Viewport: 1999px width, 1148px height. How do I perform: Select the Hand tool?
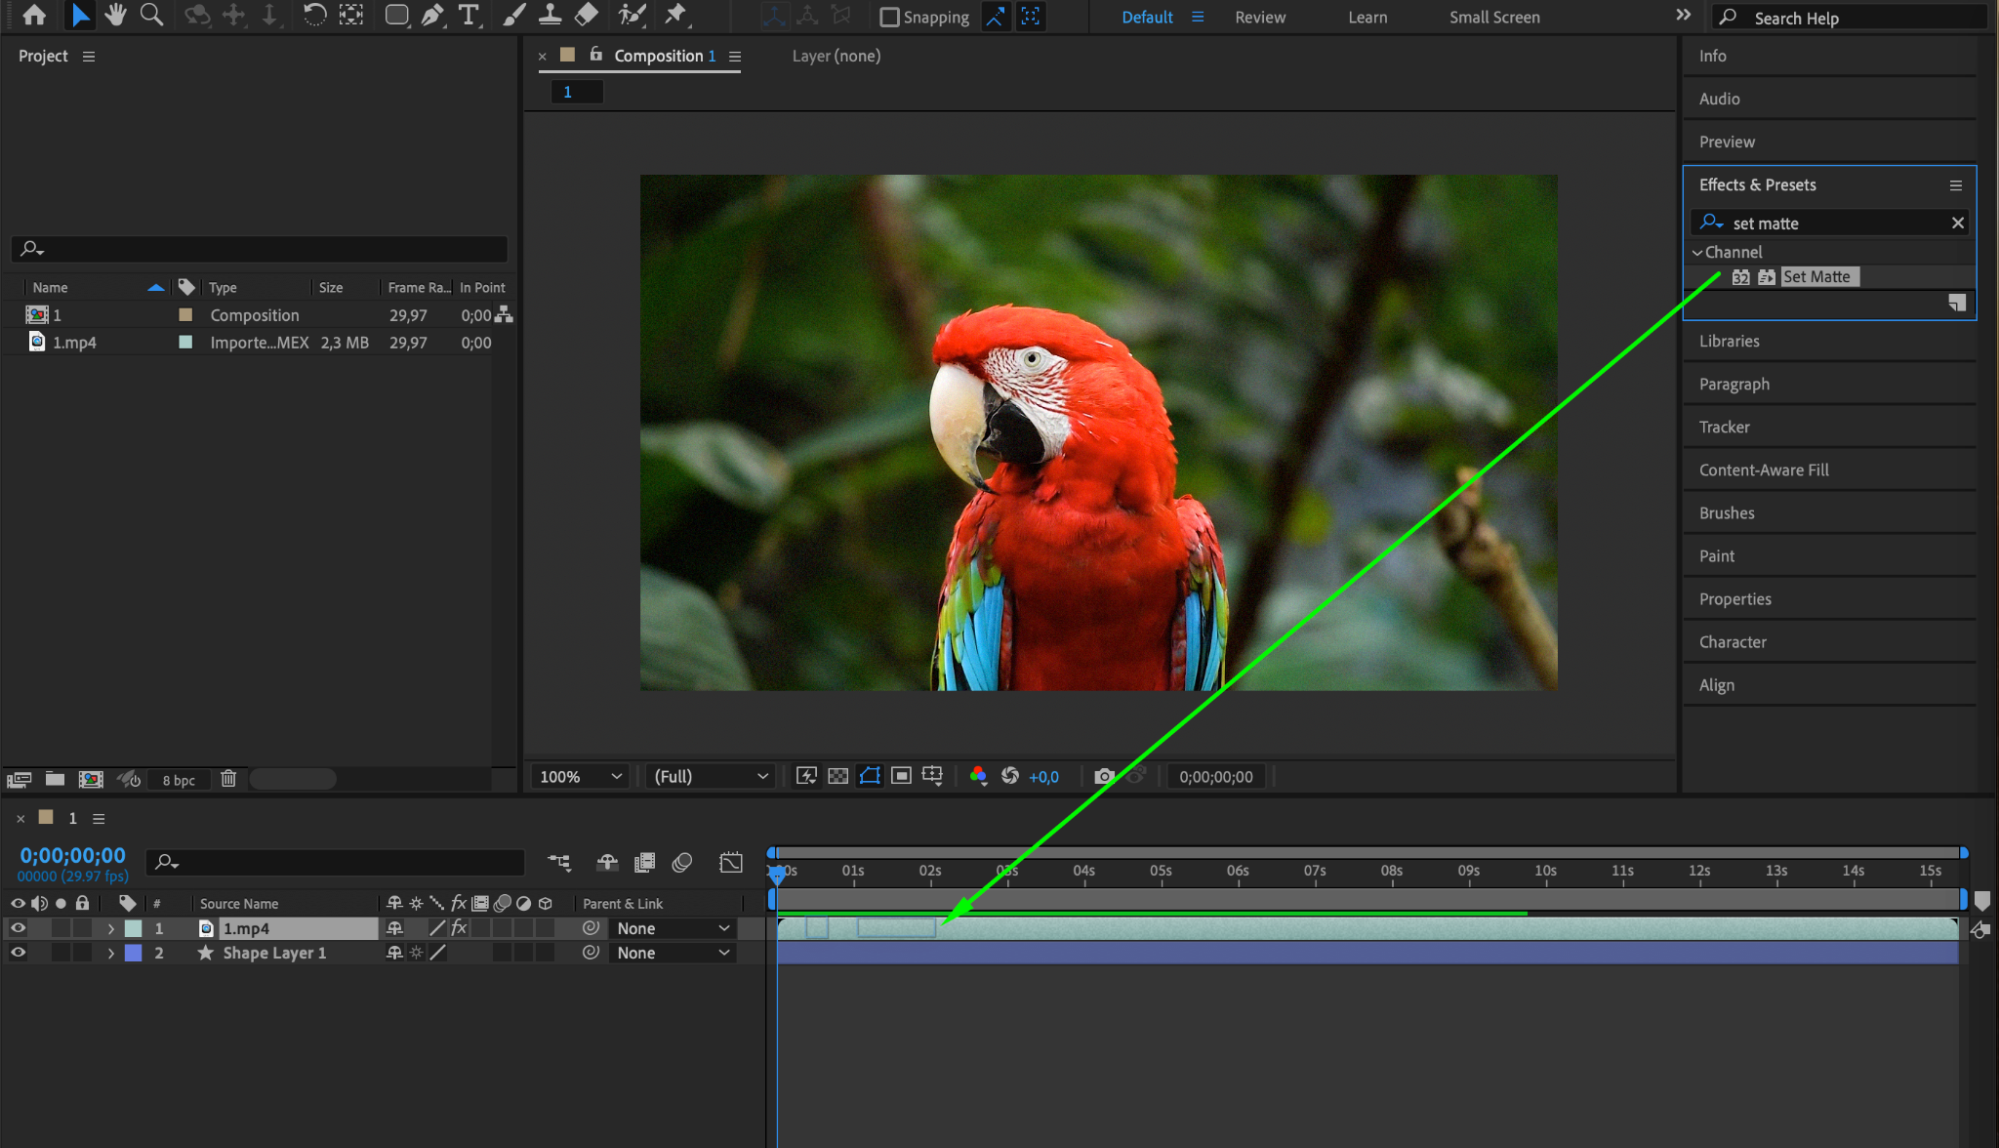tap(115, 15)
